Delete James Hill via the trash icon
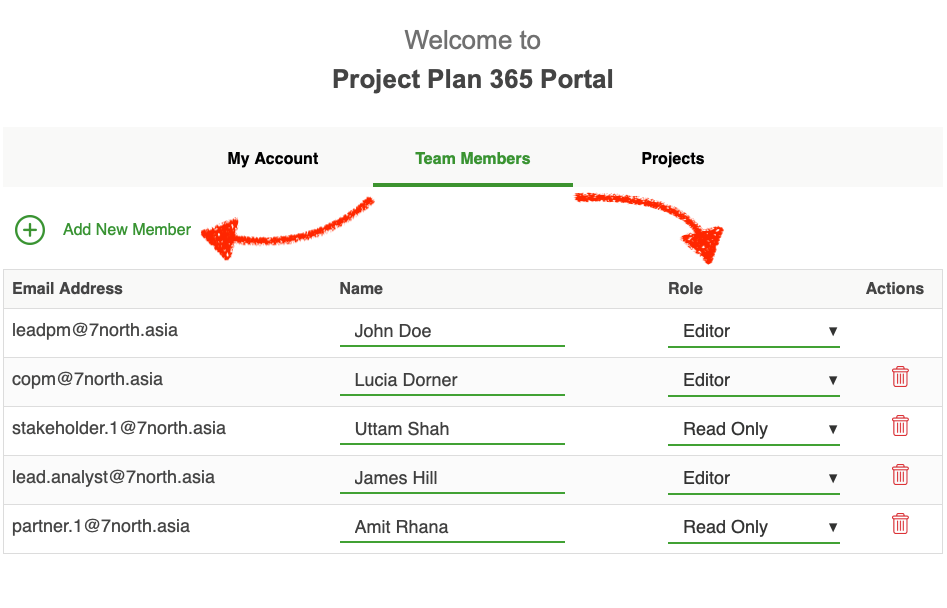The image size is (947, 608). (x=900, y=475)
